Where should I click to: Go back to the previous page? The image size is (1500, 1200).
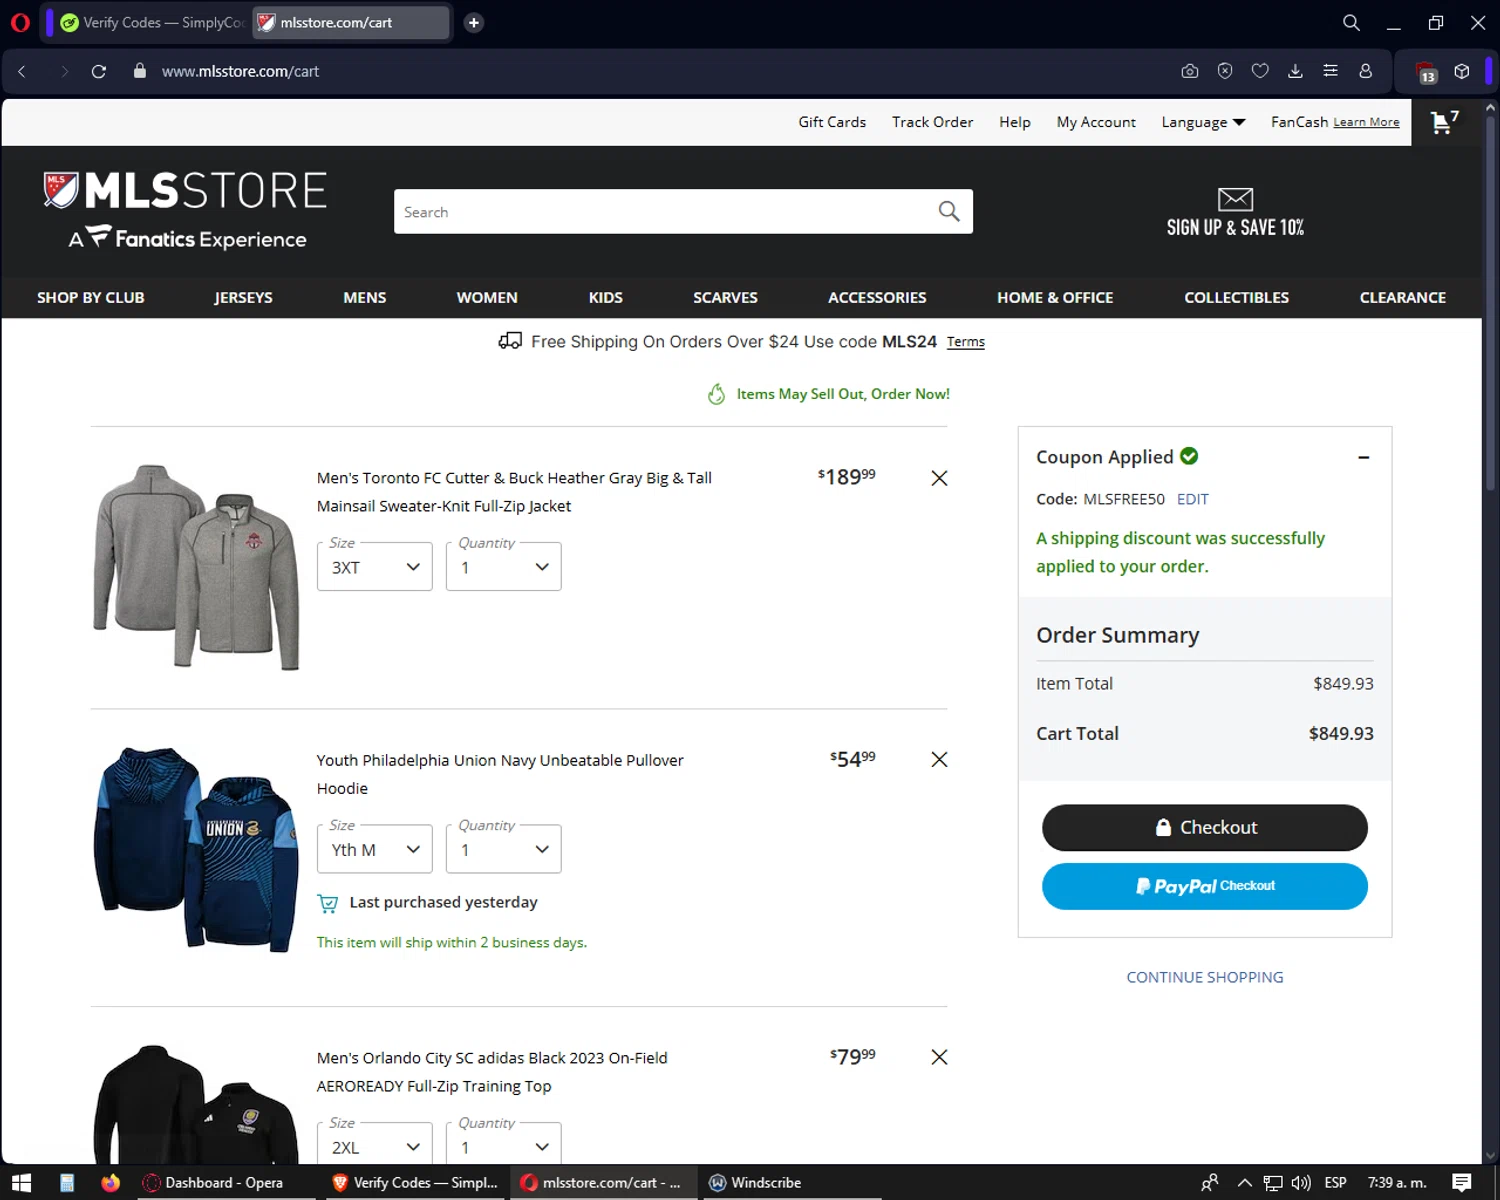22,71
